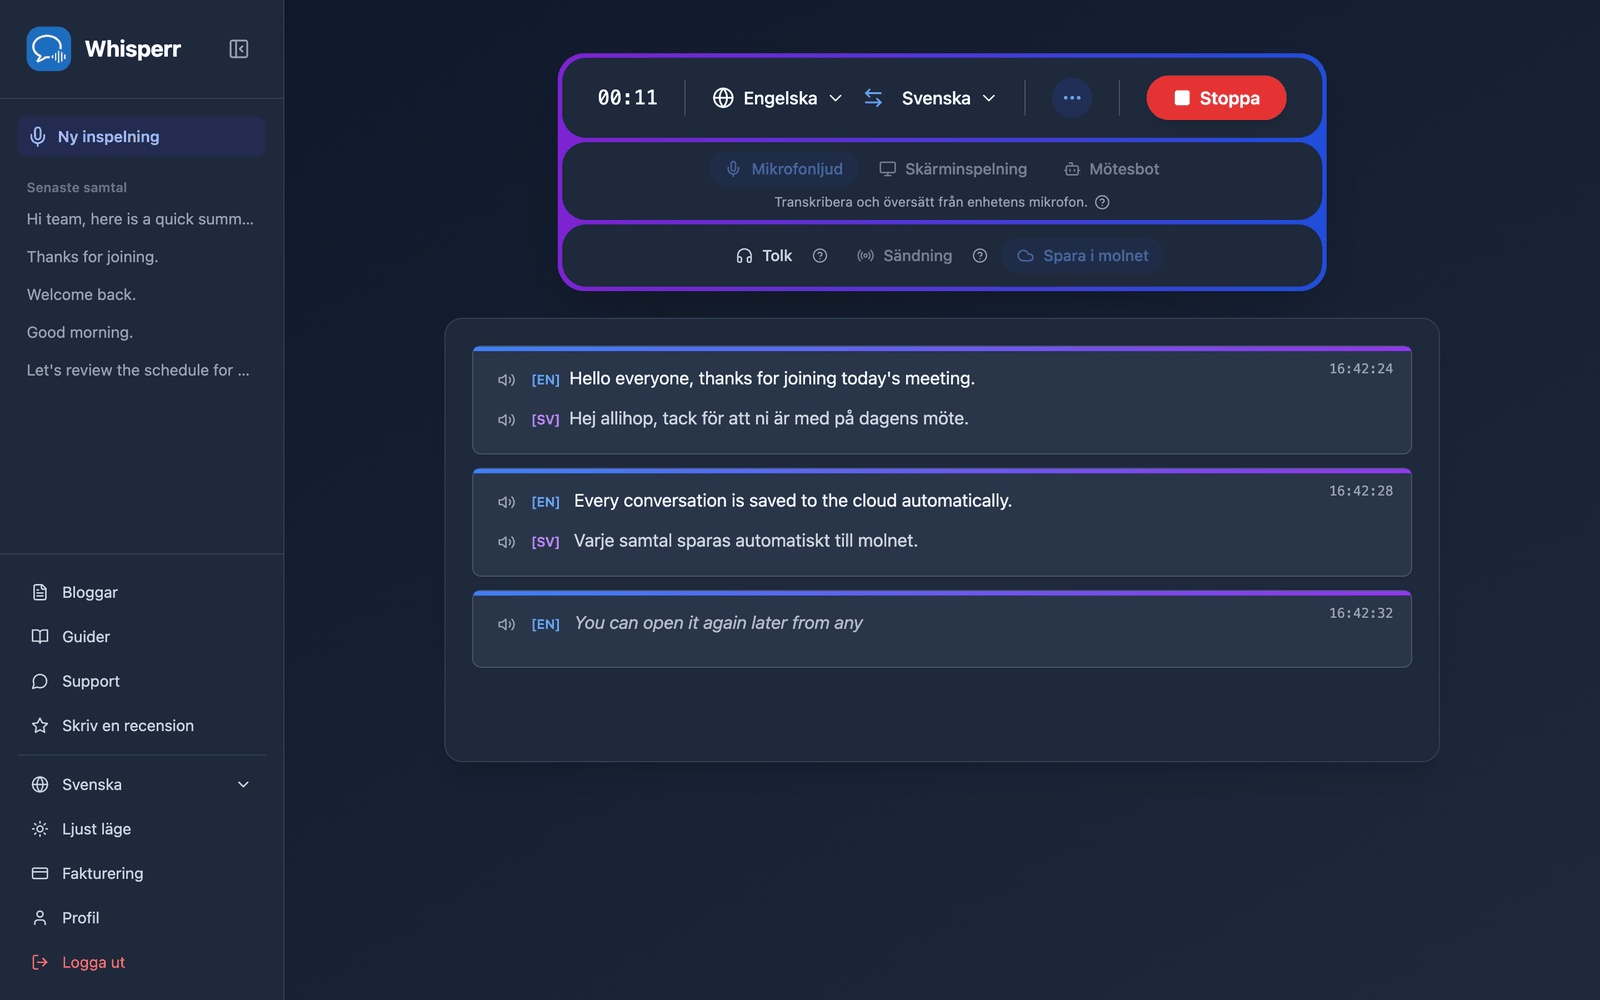Click the Whisperr brand name

pyautogui.click(x=133, y=49)
